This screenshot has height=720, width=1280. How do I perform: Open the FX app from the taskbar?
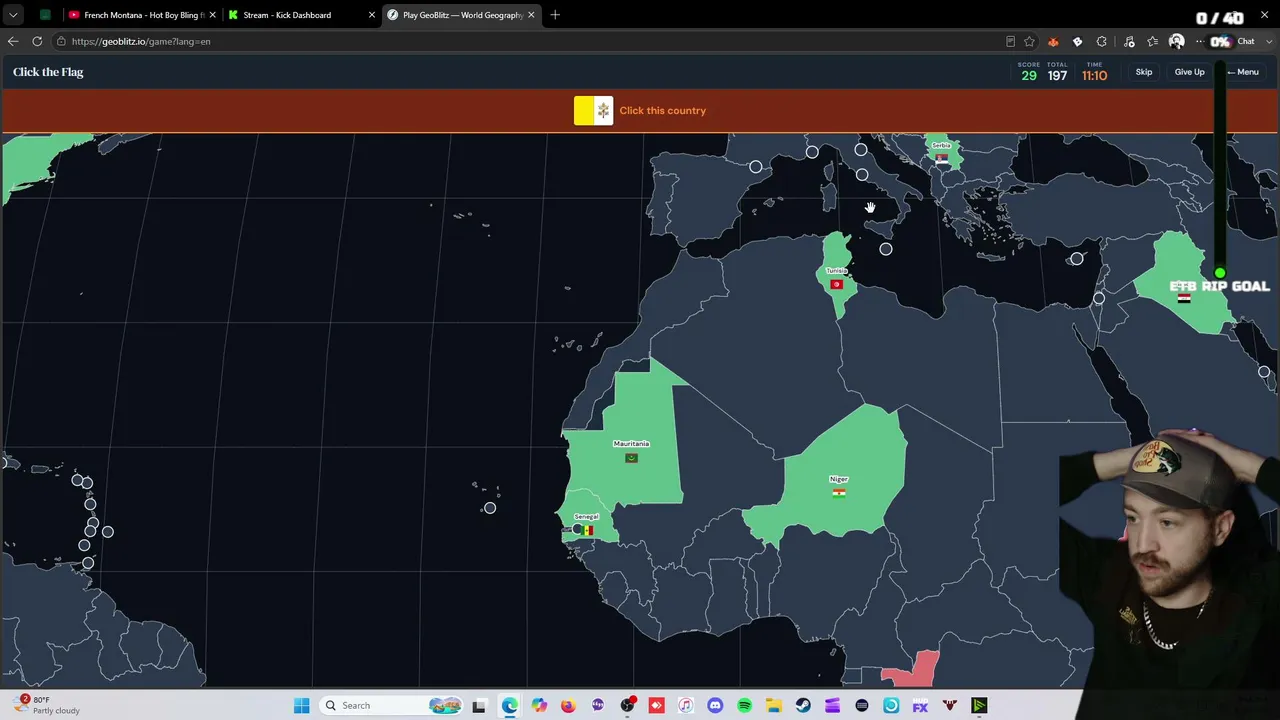920,706
